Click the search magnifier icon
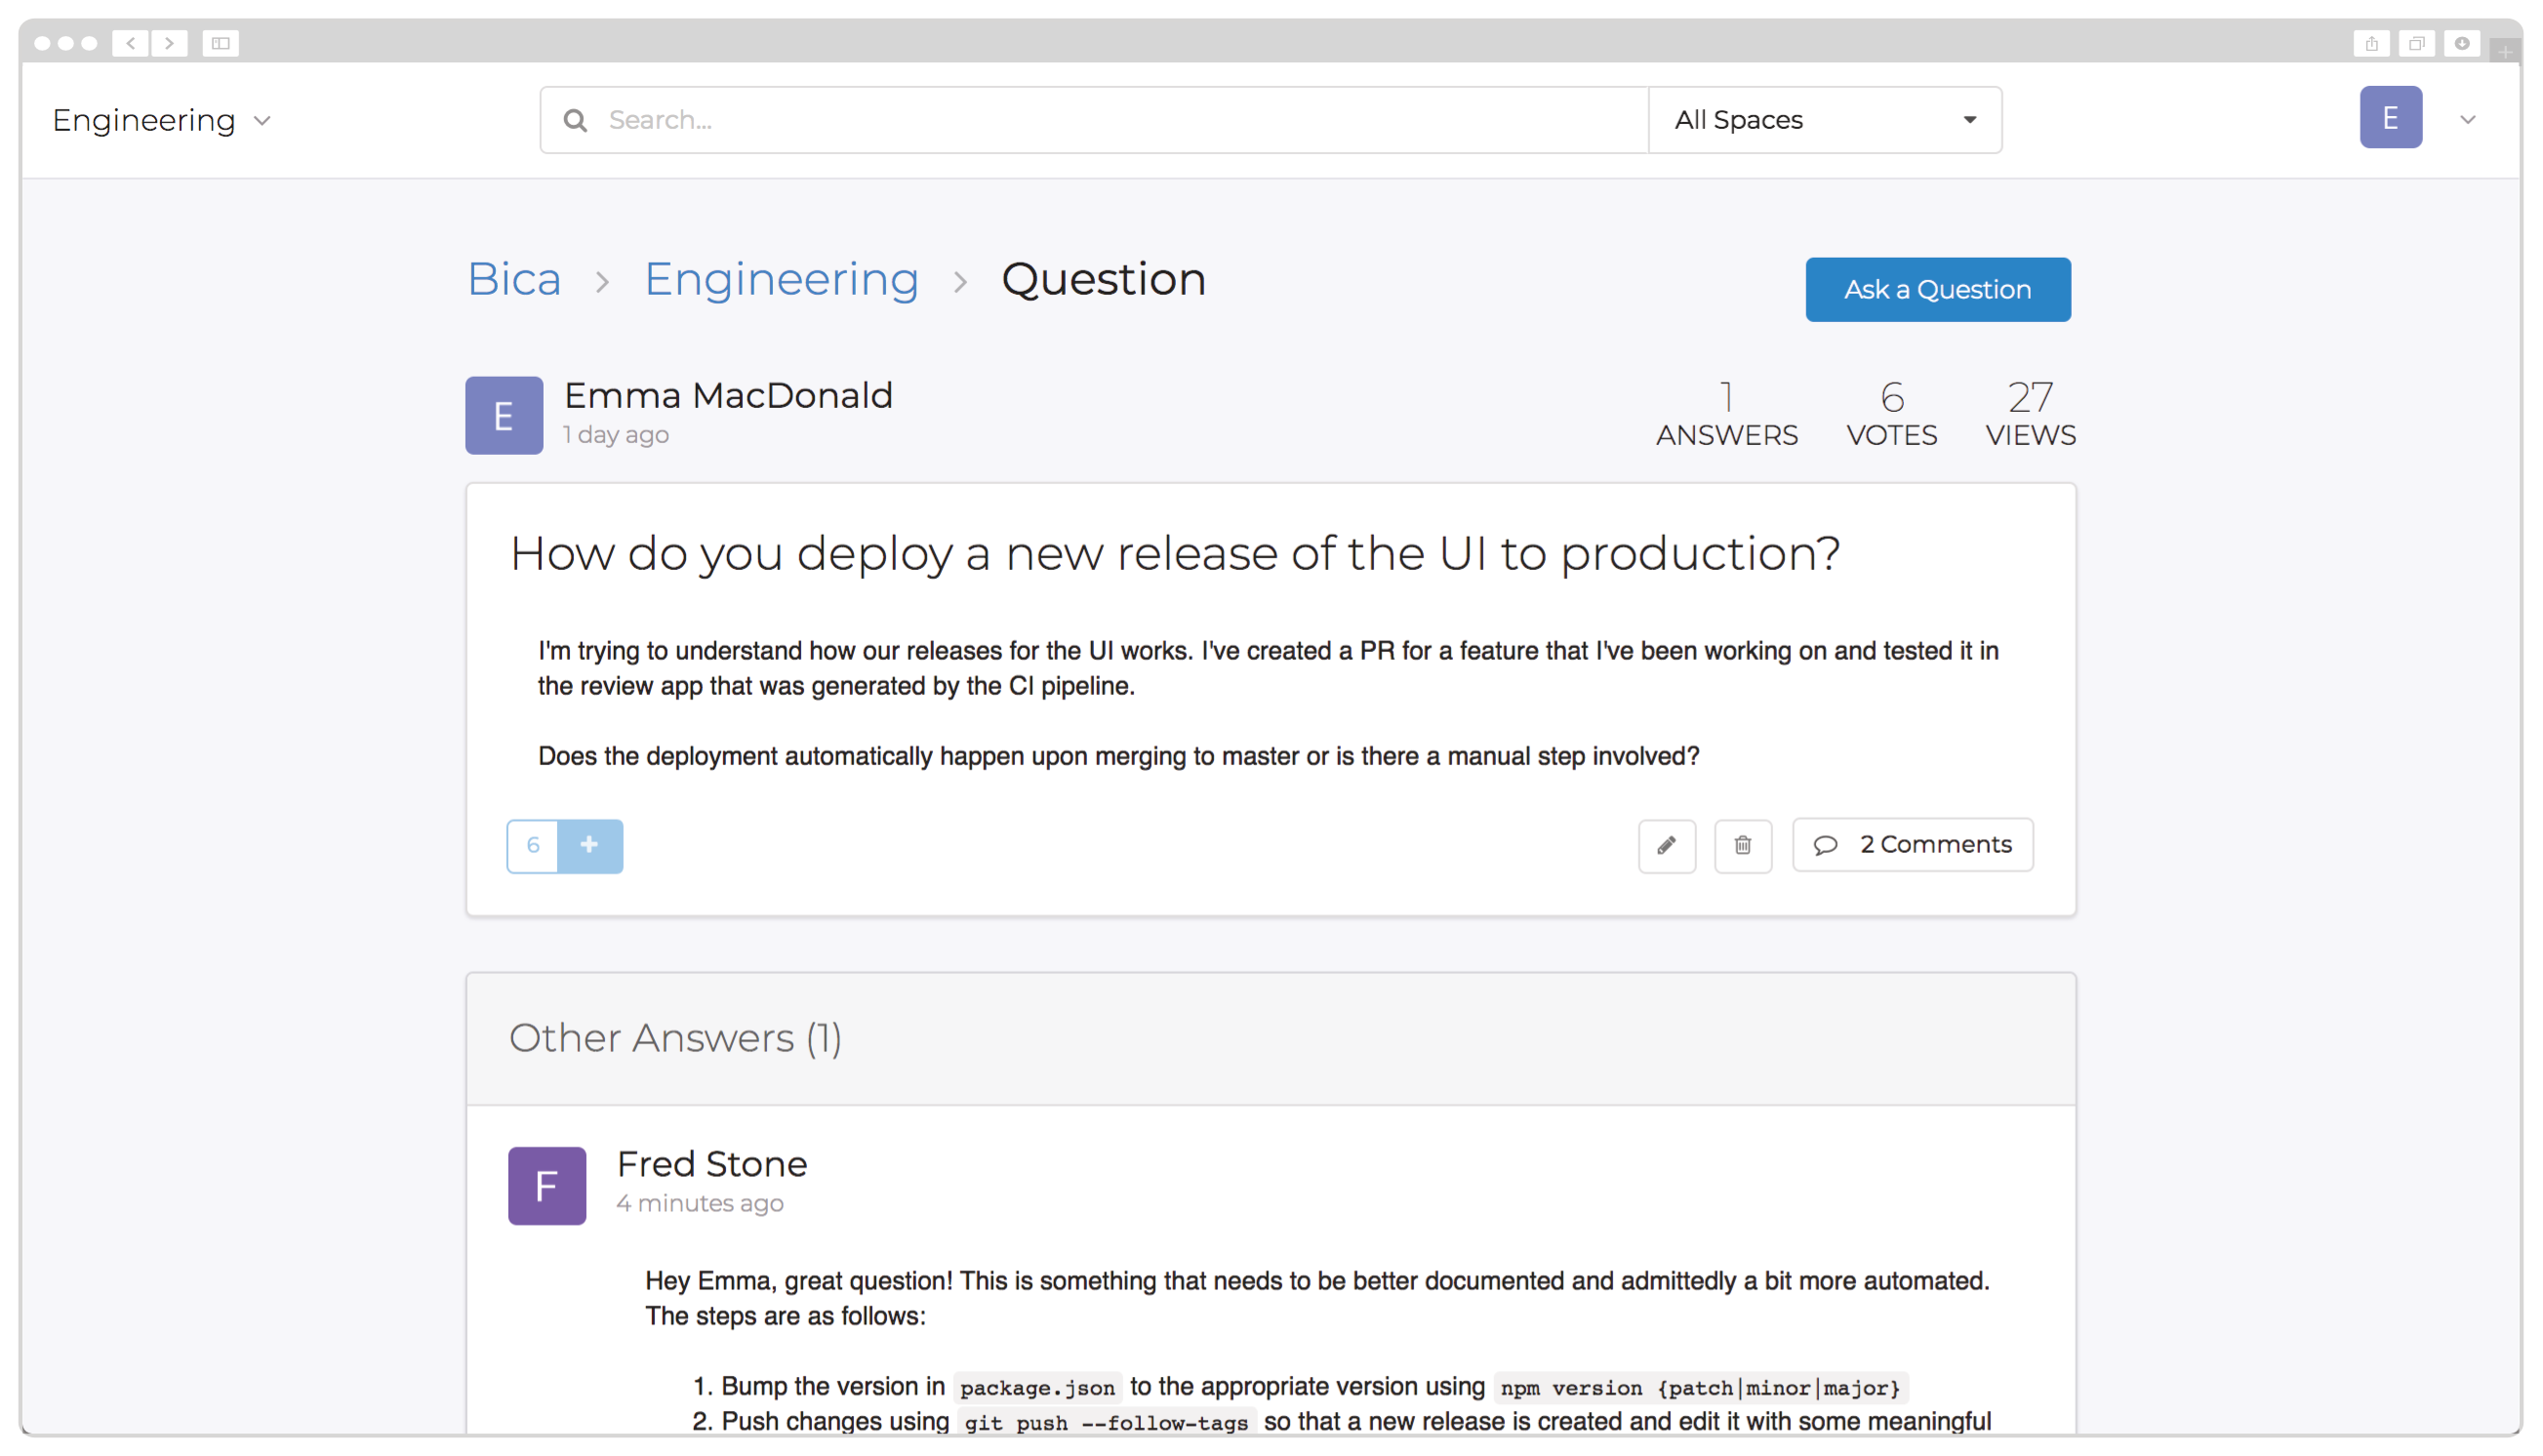2543x1456 pixels. pyautogui.click(x=575, y=120)
